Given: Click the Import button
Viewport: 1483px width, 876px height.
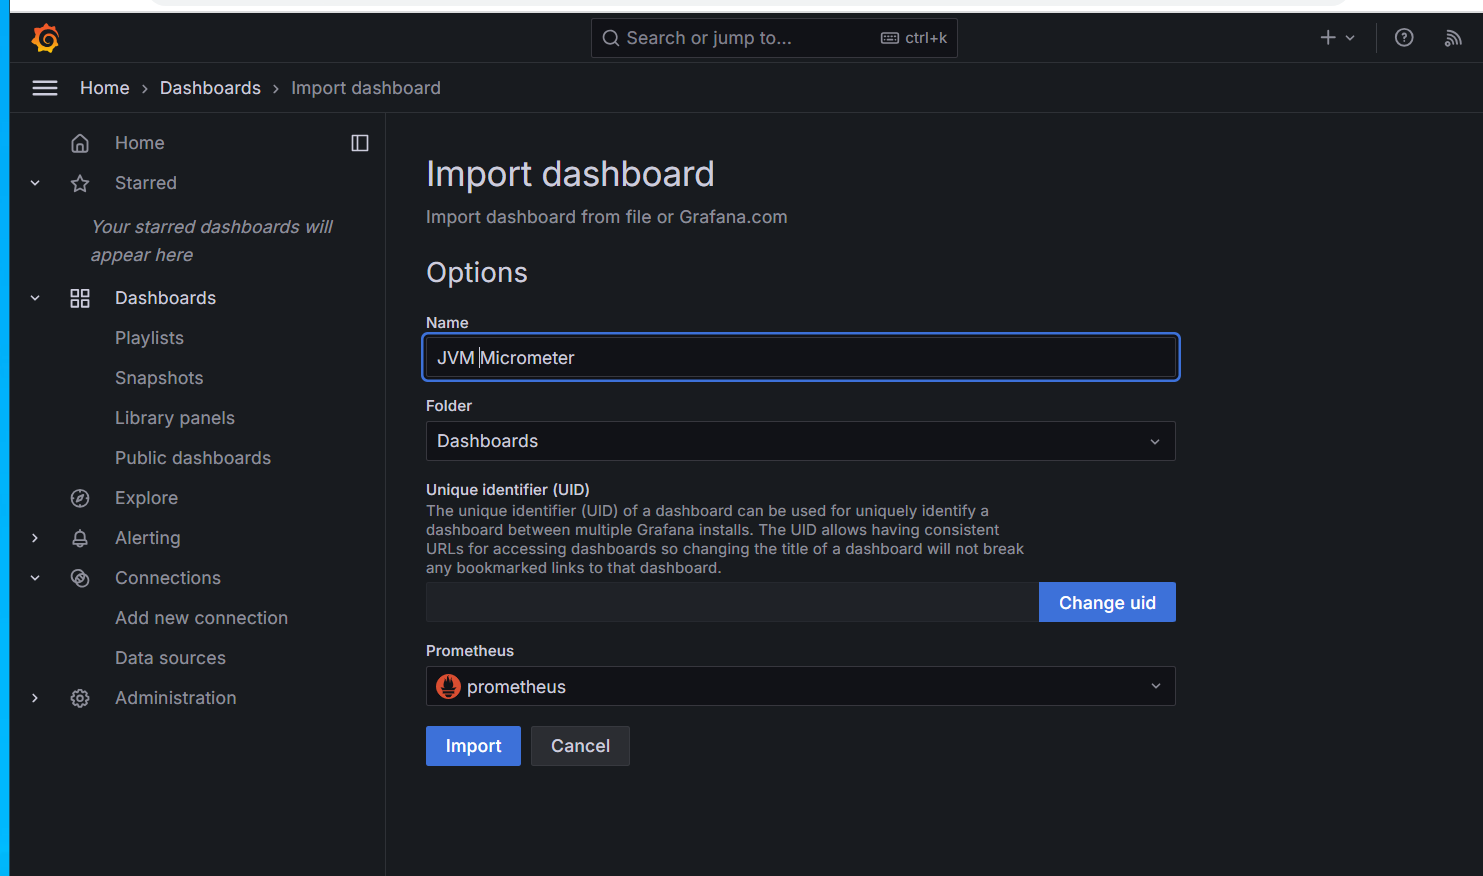Looking at the screenshot, I should pos(473,746).
